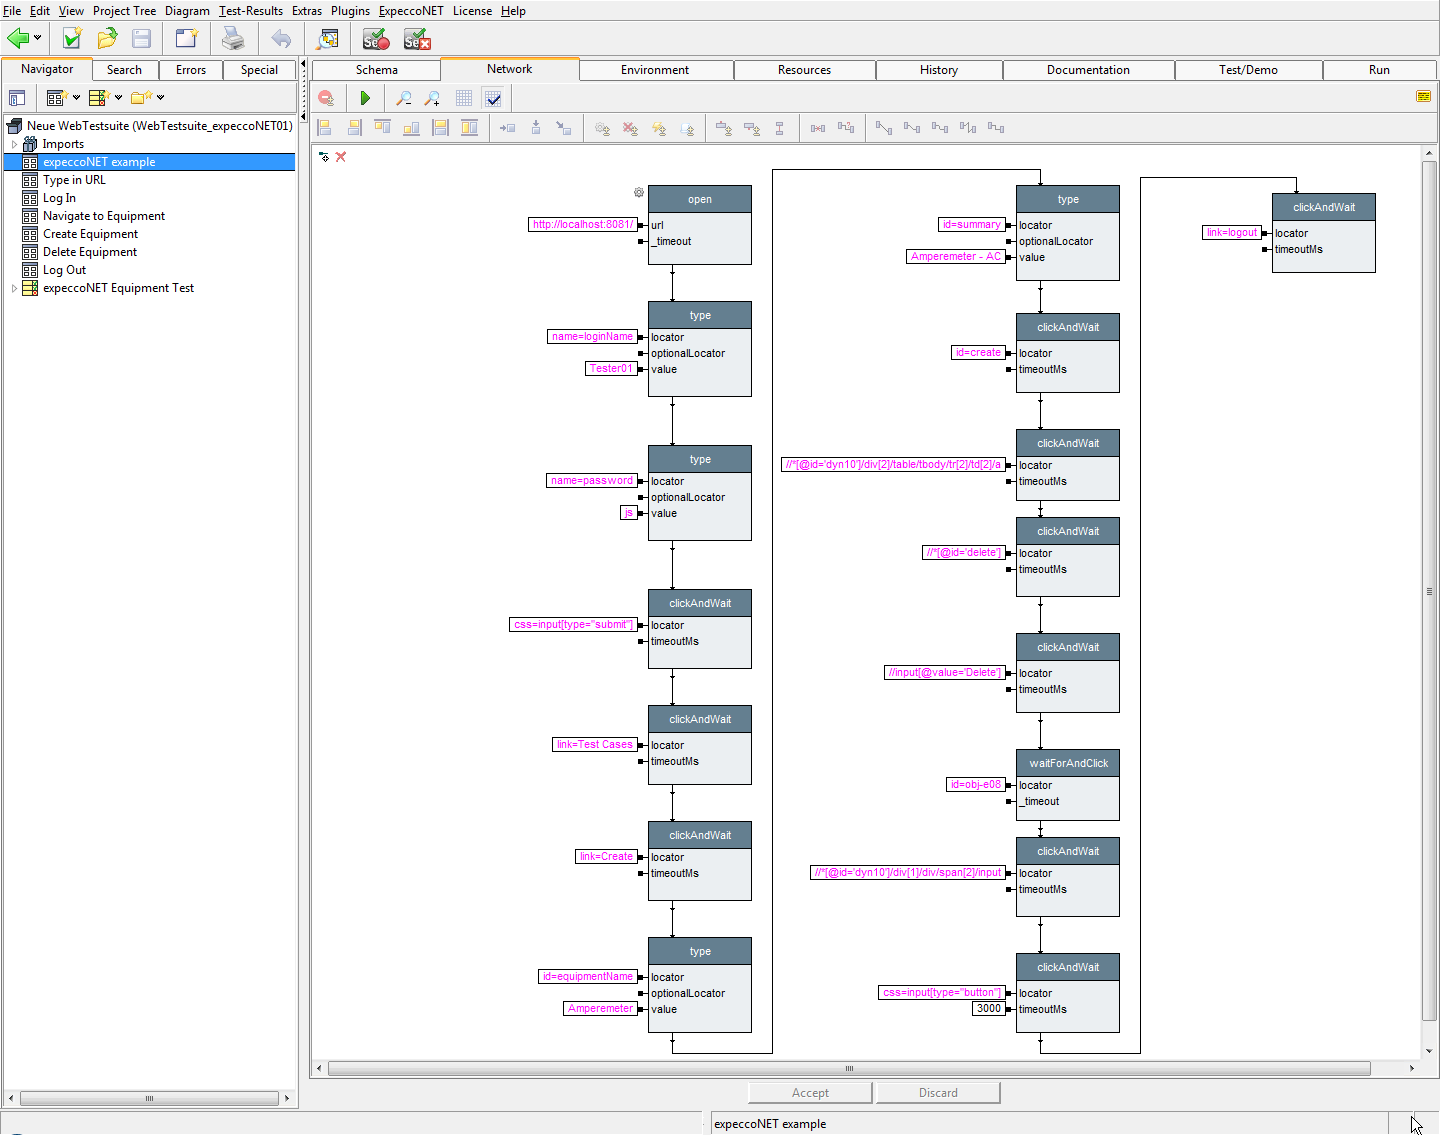Switch to the Environment tab
Screen dimensions: 1440x1135
pos(654,70)
